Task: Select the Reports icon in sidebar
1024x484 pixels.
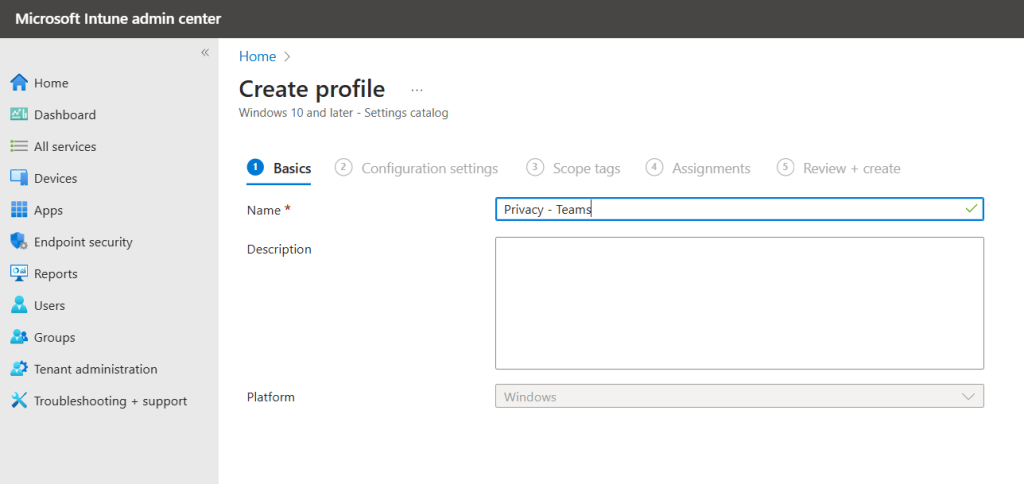Action: [x=18, y=274]
